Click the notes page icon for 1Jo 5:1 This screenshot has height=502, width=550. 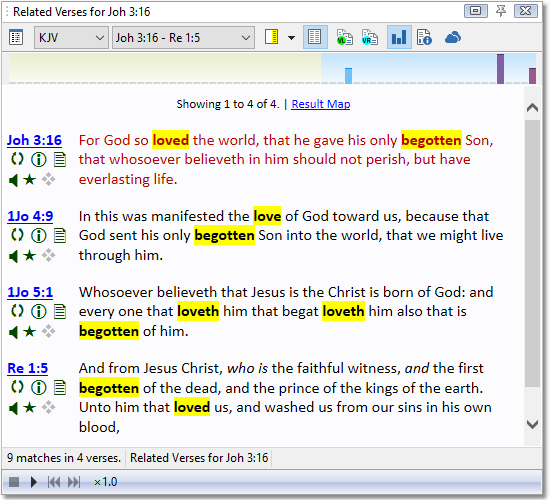point(60,312)
